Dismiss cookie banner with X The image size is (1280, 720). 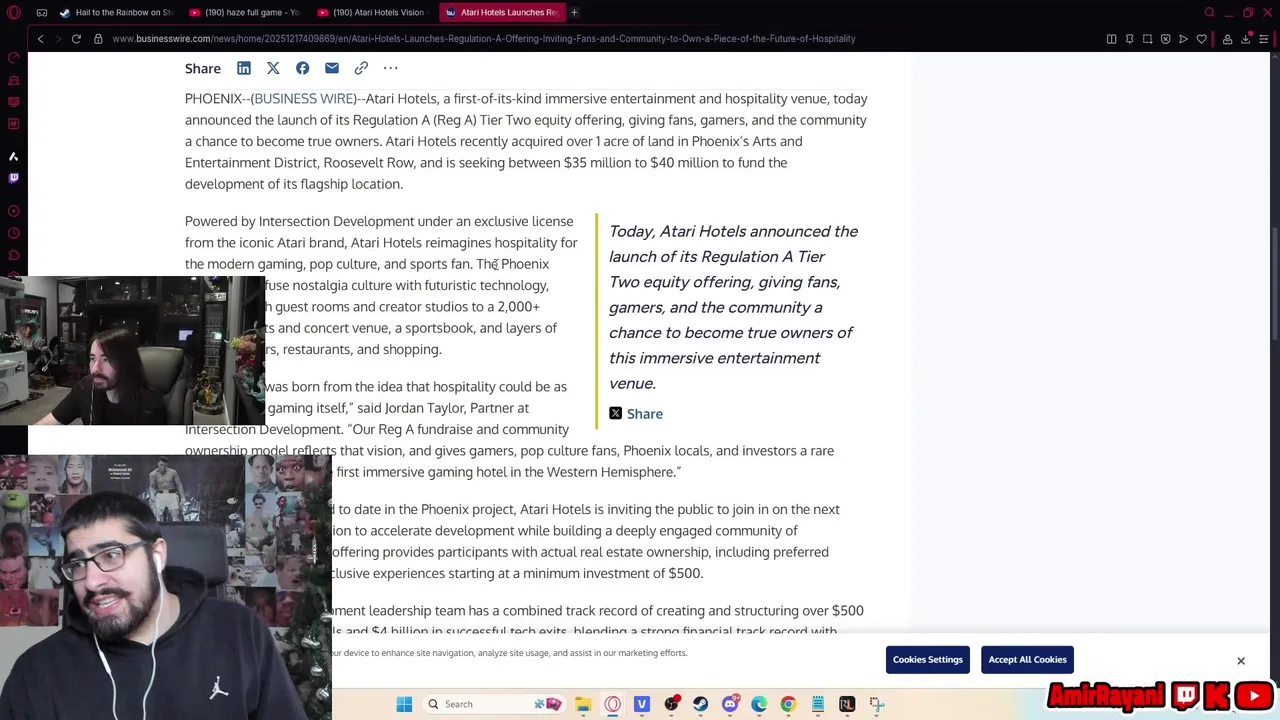(1241, 661)
